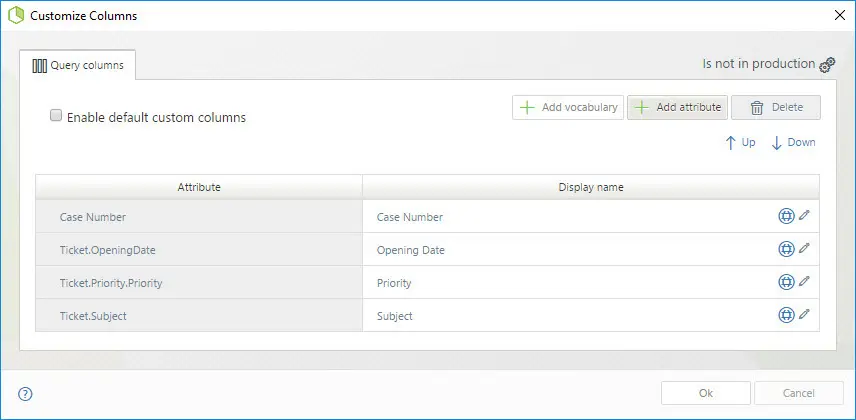Edit Case Number display name pencil
Screen dimensions: 856x420
coord(804,215)
